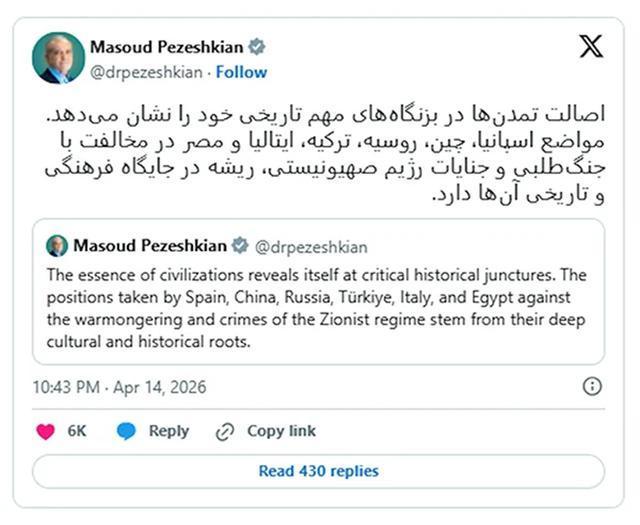Click the copy link chain icon

point(225,432)
